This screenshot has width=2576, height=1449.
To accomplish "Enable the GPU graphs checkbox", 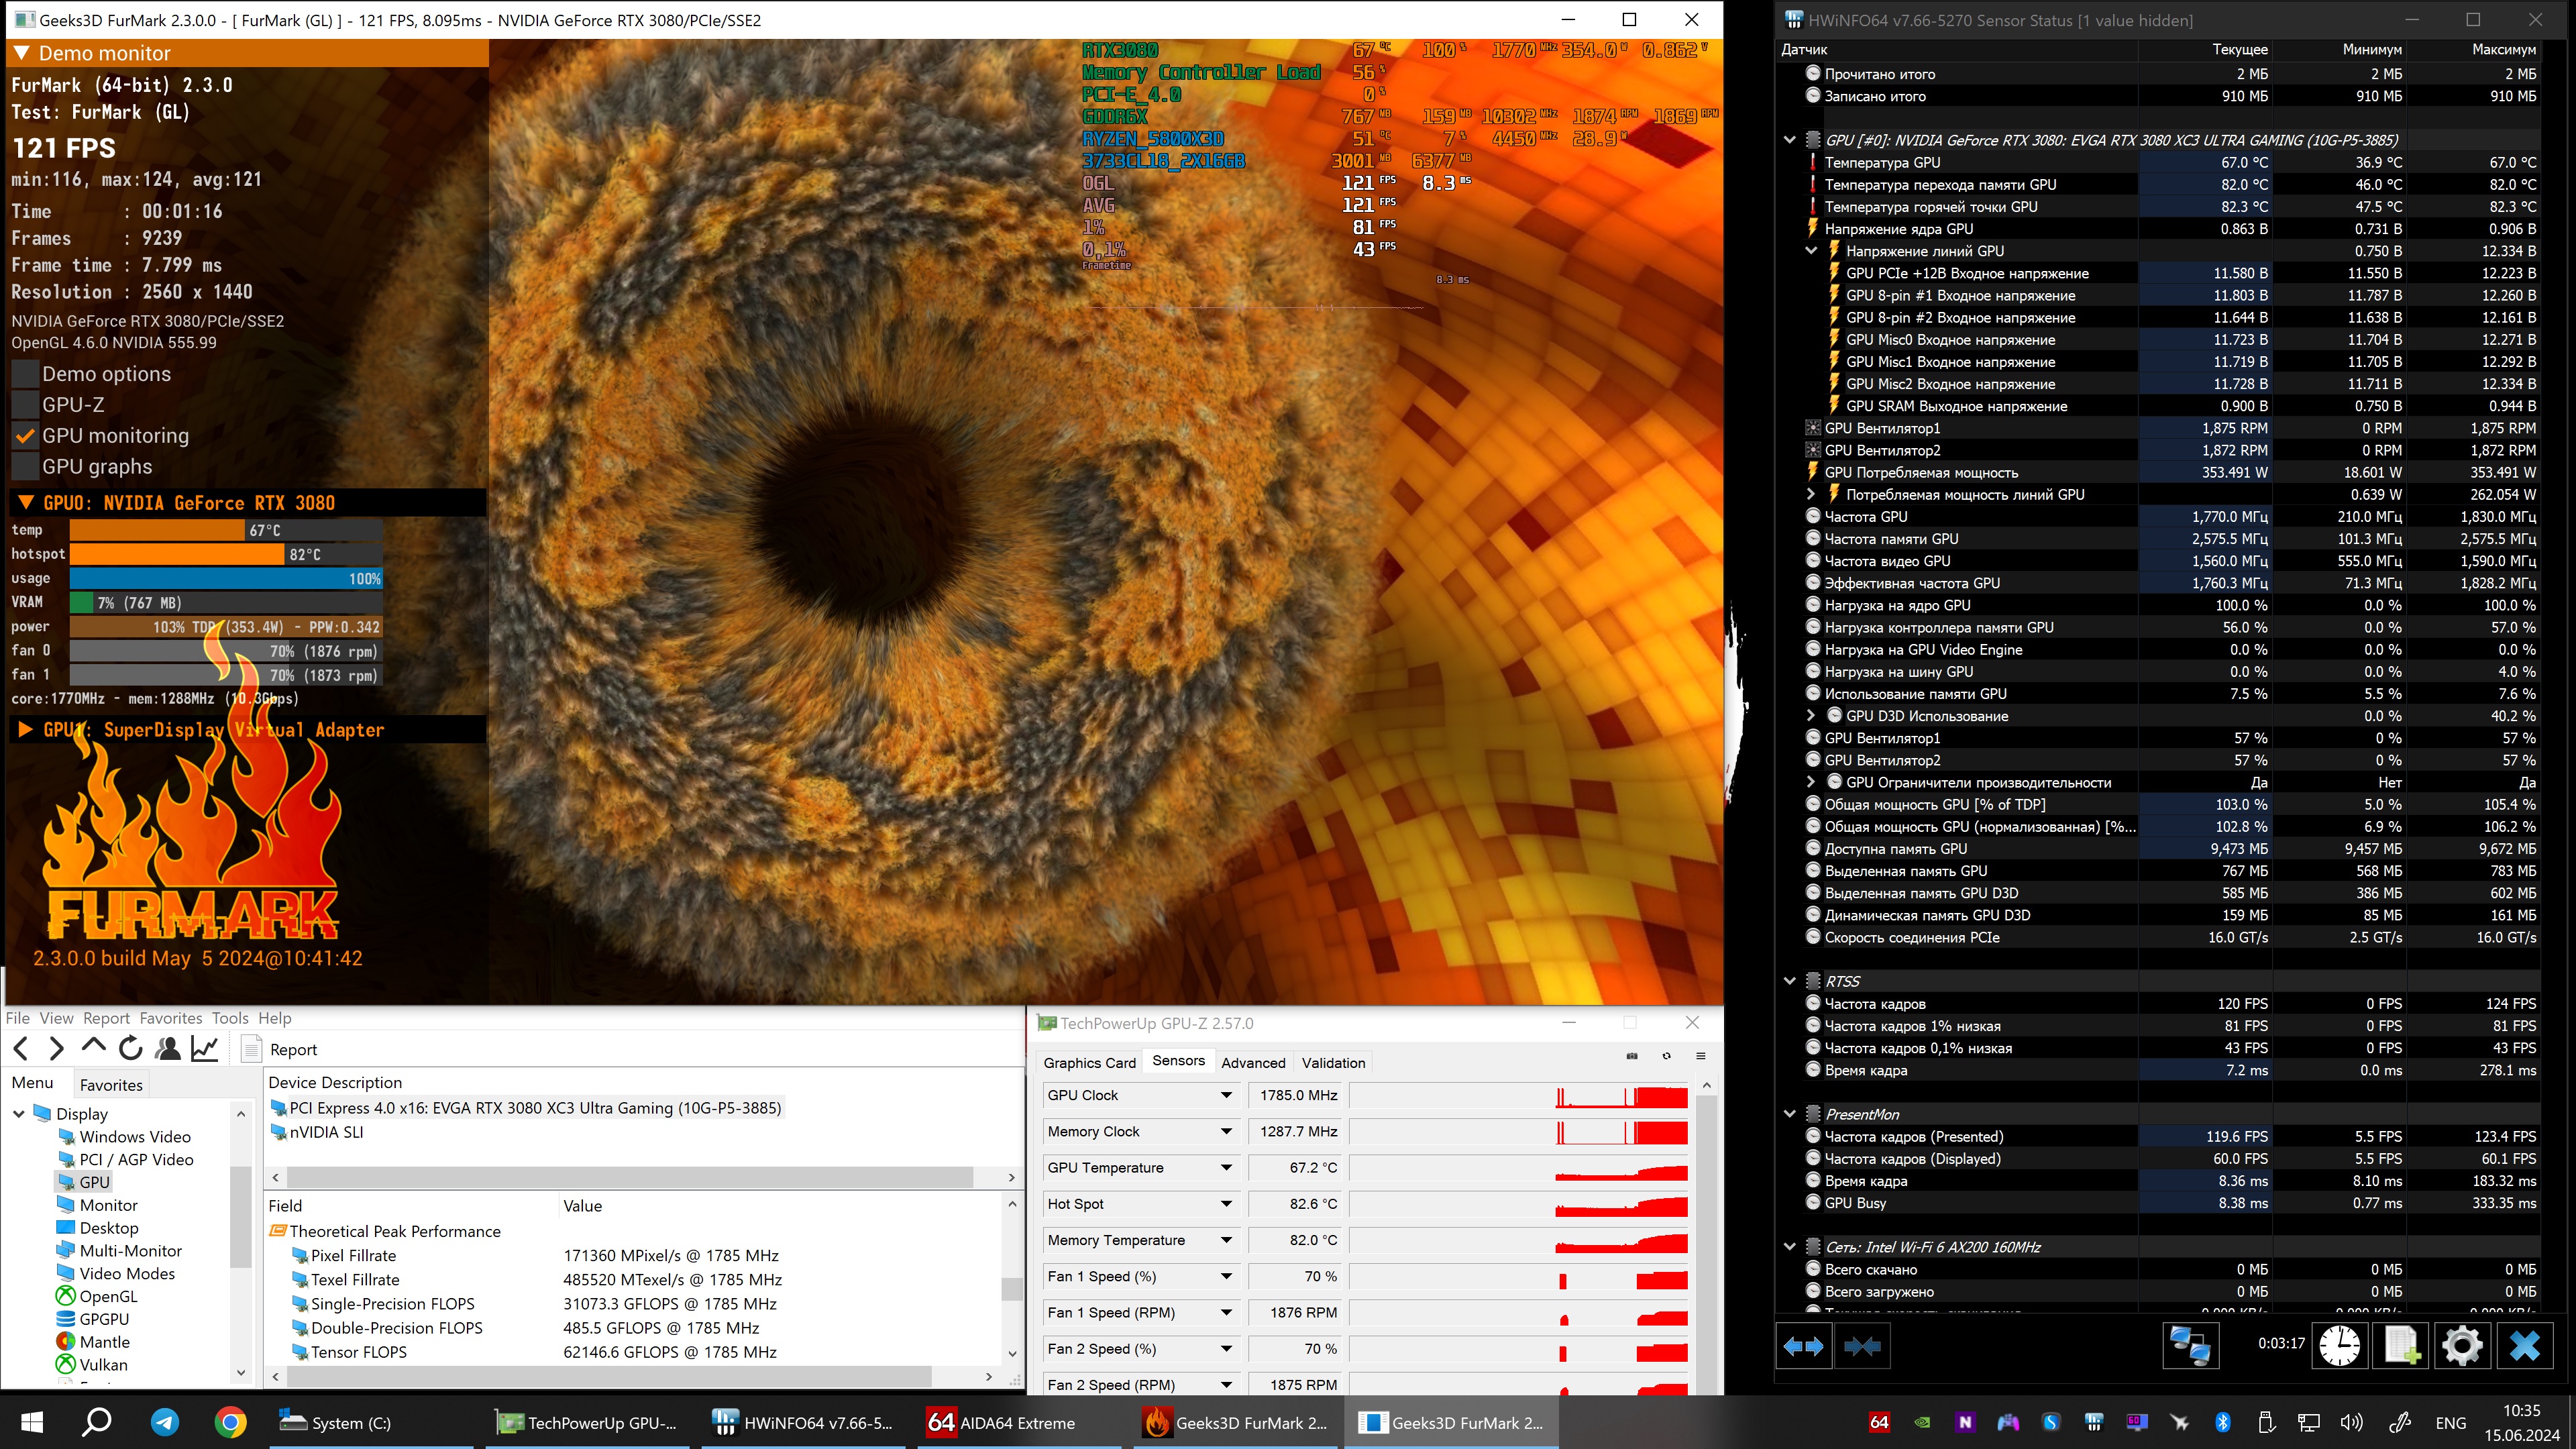I will (26, 467).
